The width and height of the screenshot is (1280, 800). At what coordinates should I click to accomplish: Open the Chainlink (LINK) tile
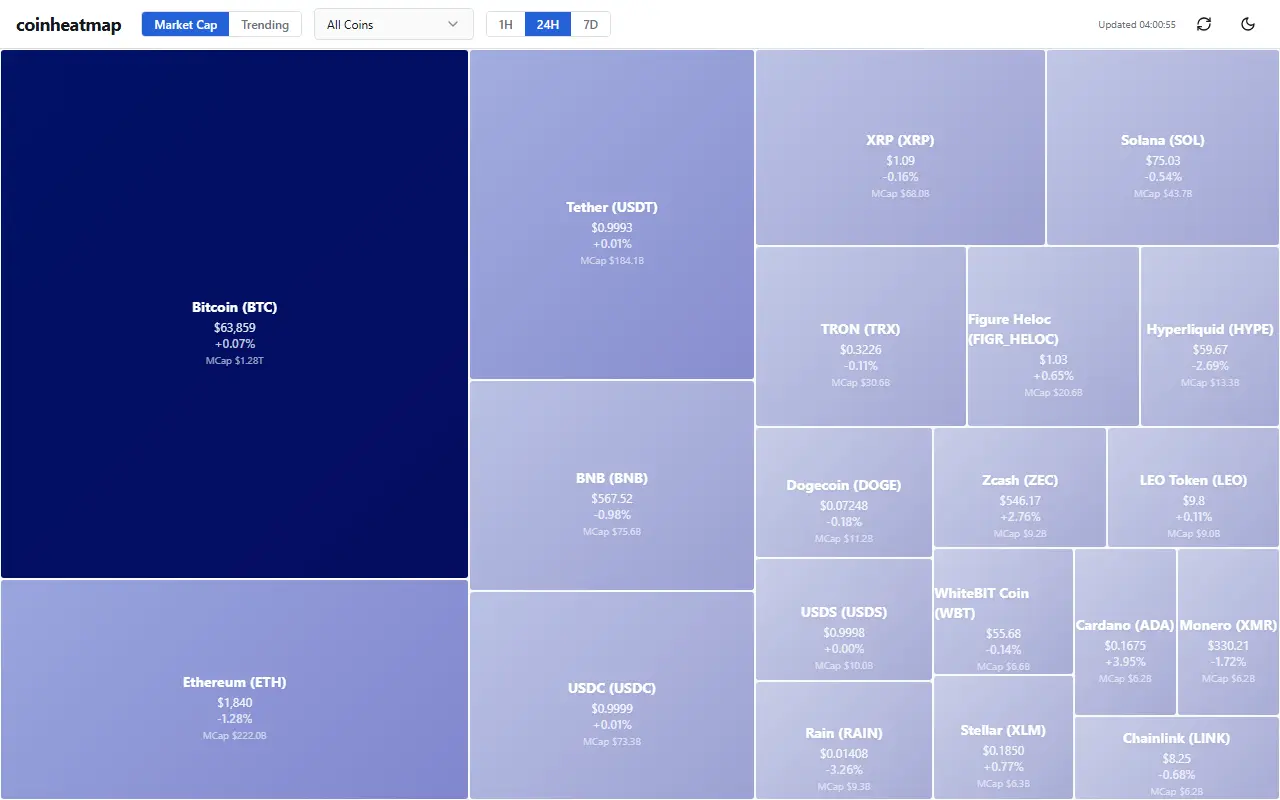point(1177,758)
